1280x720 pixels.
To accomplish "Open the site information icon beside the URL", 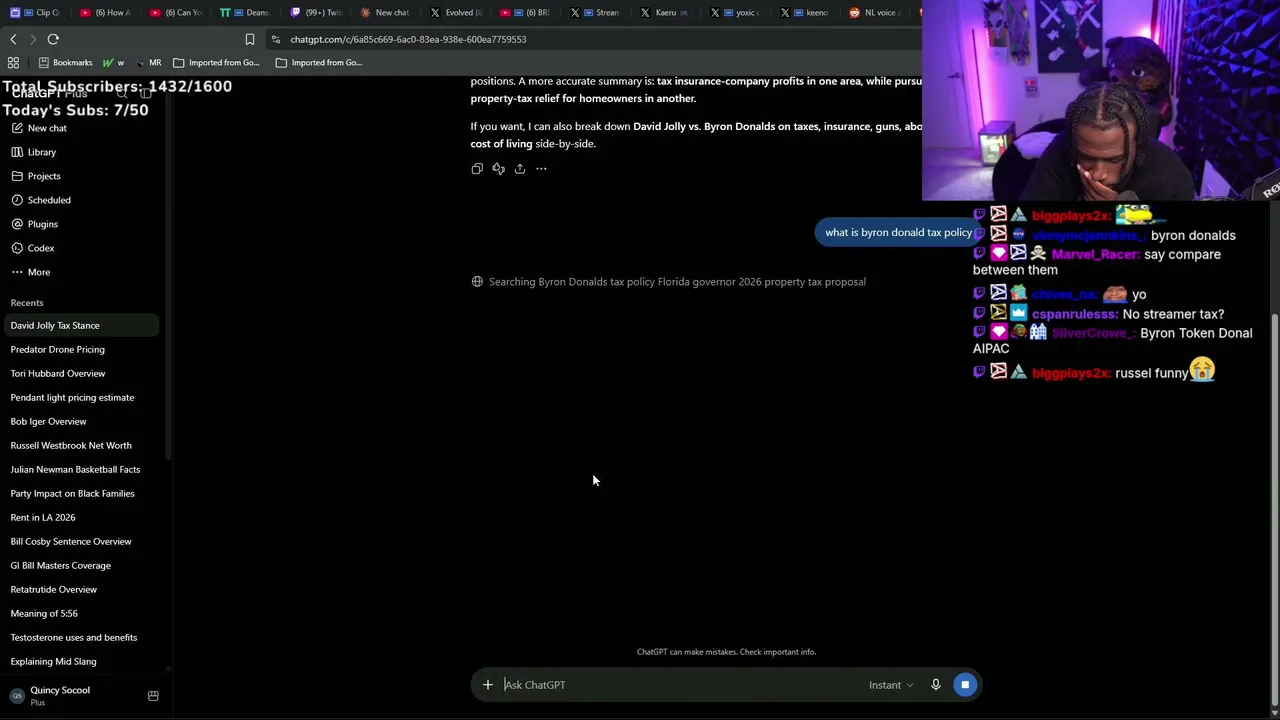I will (x=276, y=39).
